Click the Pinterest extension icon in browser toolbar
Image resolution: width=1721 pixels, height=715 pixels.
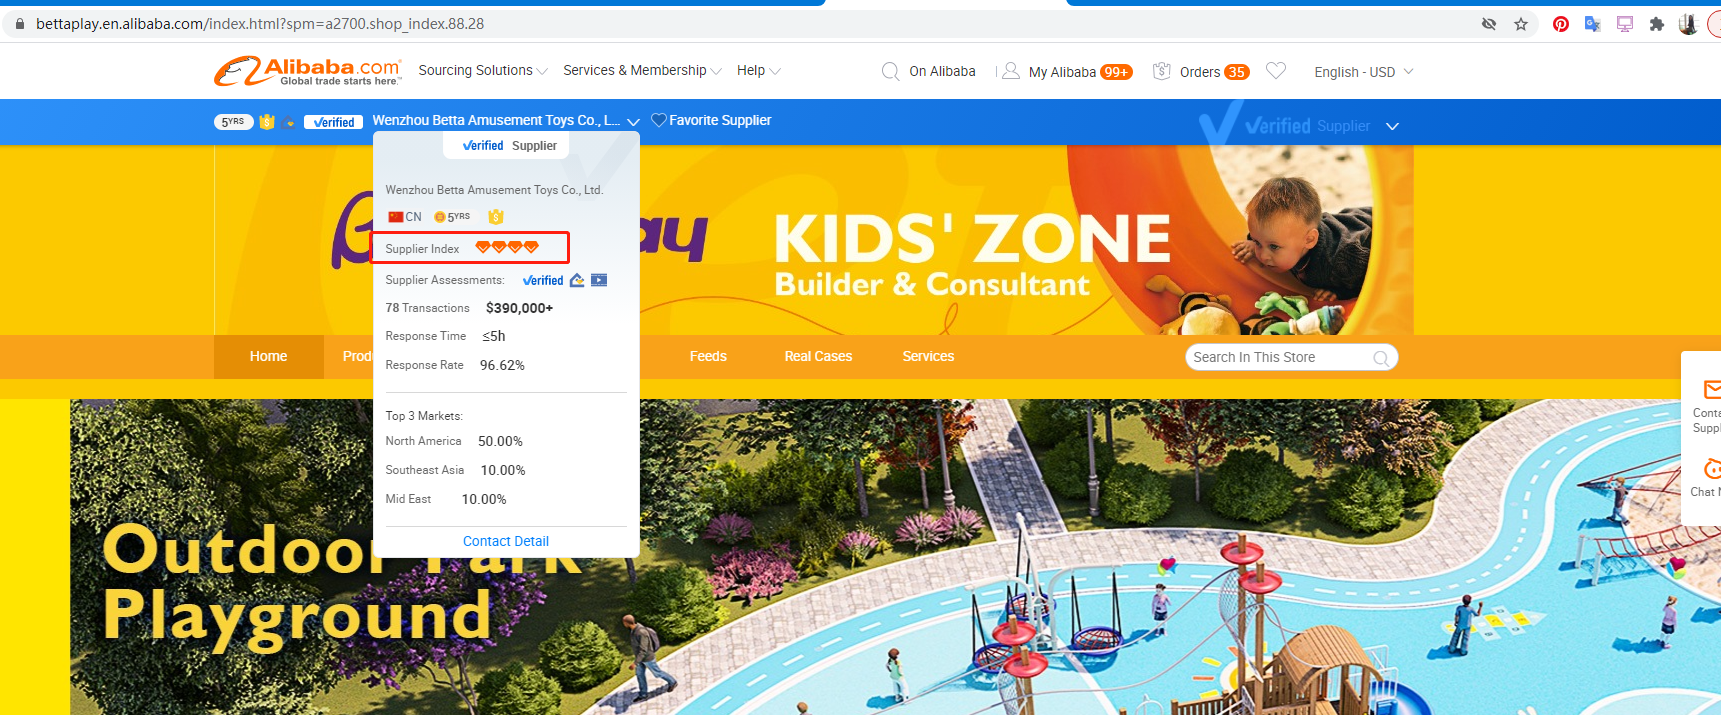(1561, 24)
